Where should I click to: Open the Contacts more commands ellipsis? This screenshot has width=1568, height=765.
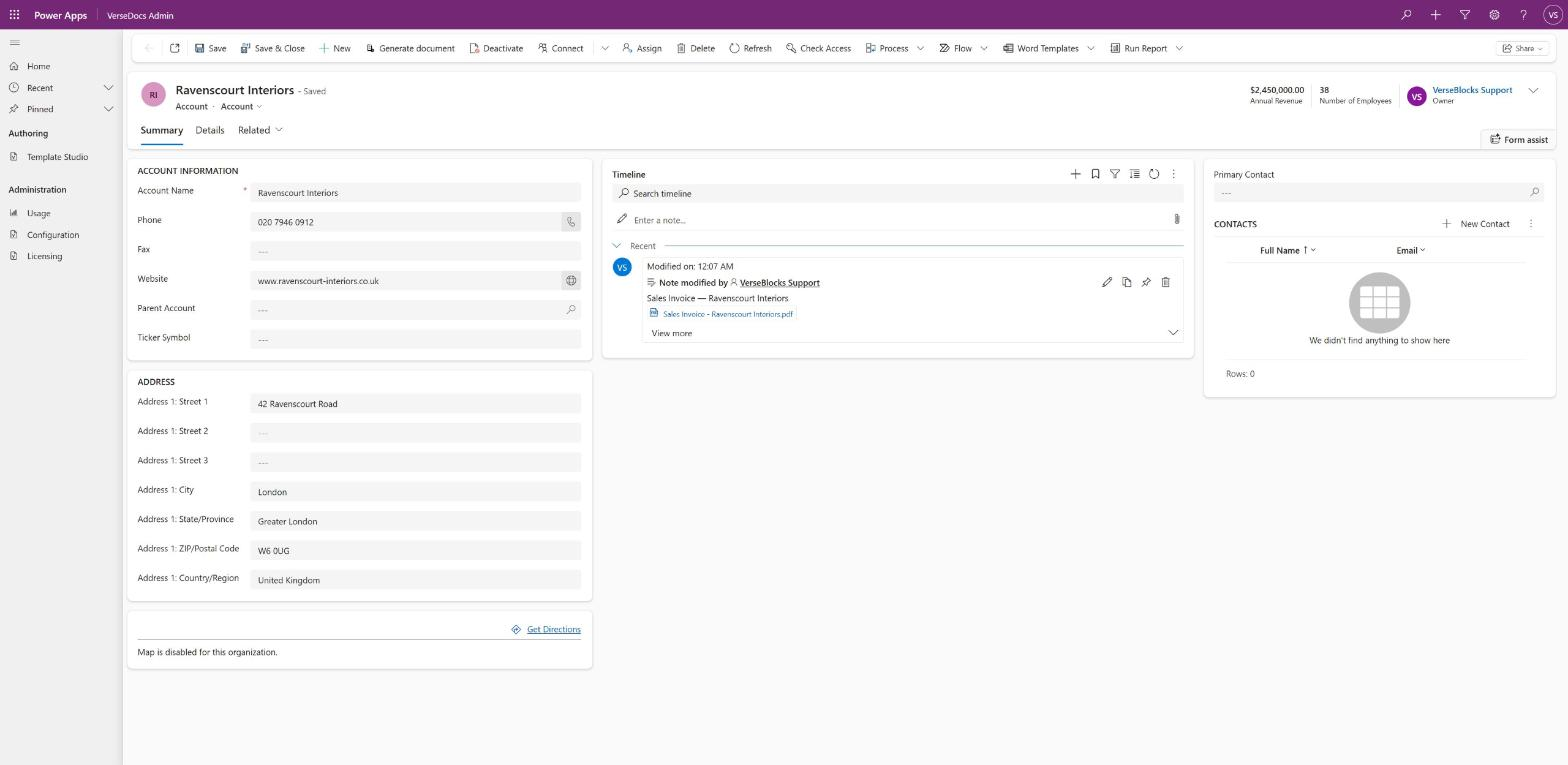click(1531, 224)
